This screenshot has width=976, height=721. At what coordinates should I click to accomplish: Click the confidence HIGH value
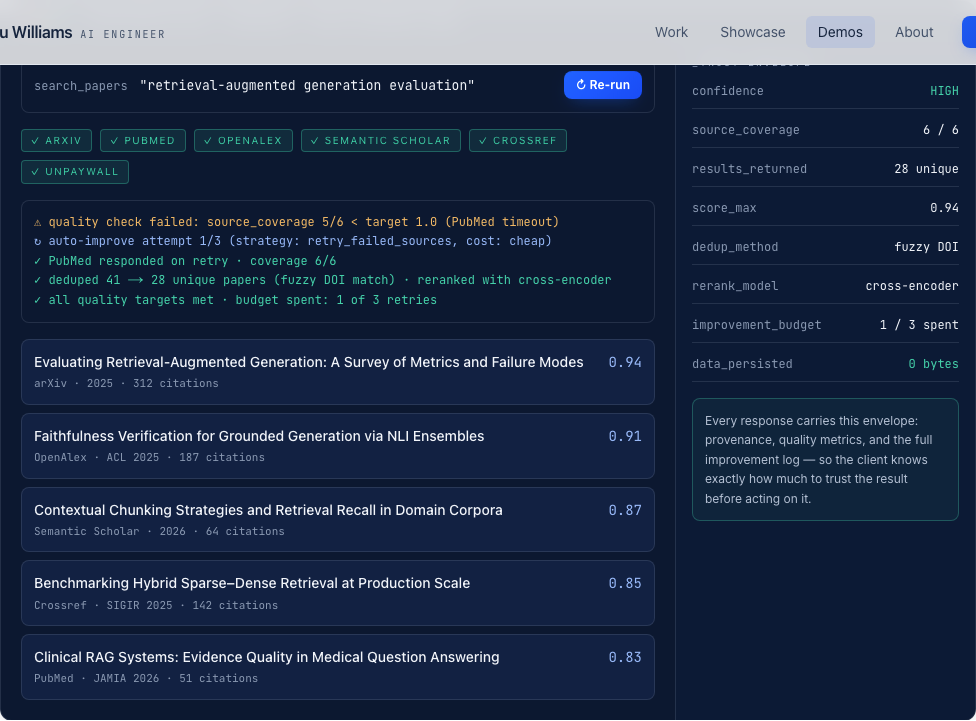point(944,91)
